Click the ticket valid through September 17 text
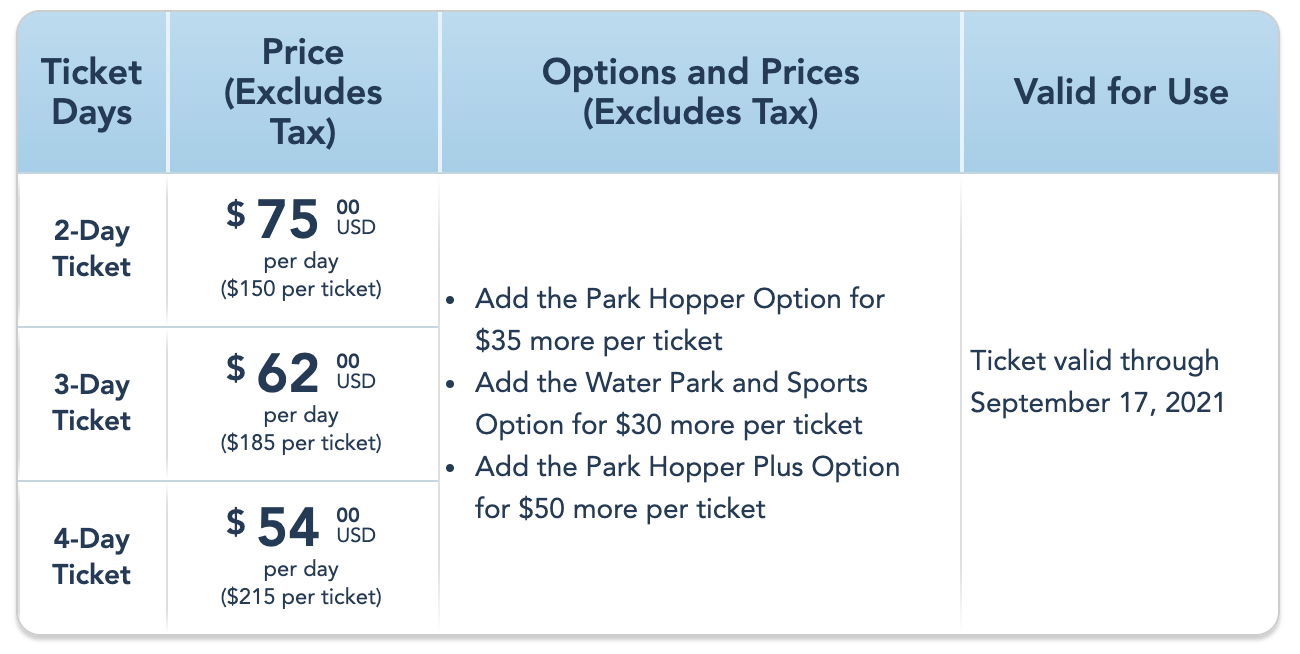 point(1095,382)
